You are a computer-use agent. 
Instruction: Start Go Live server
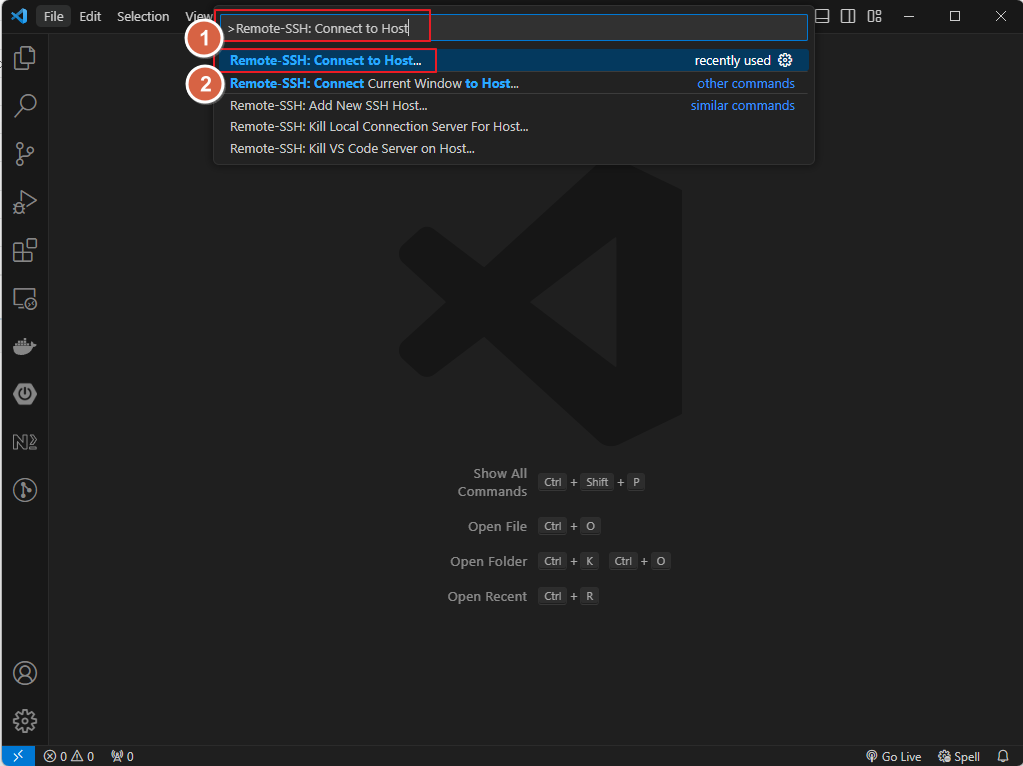(x=893, y=756)
